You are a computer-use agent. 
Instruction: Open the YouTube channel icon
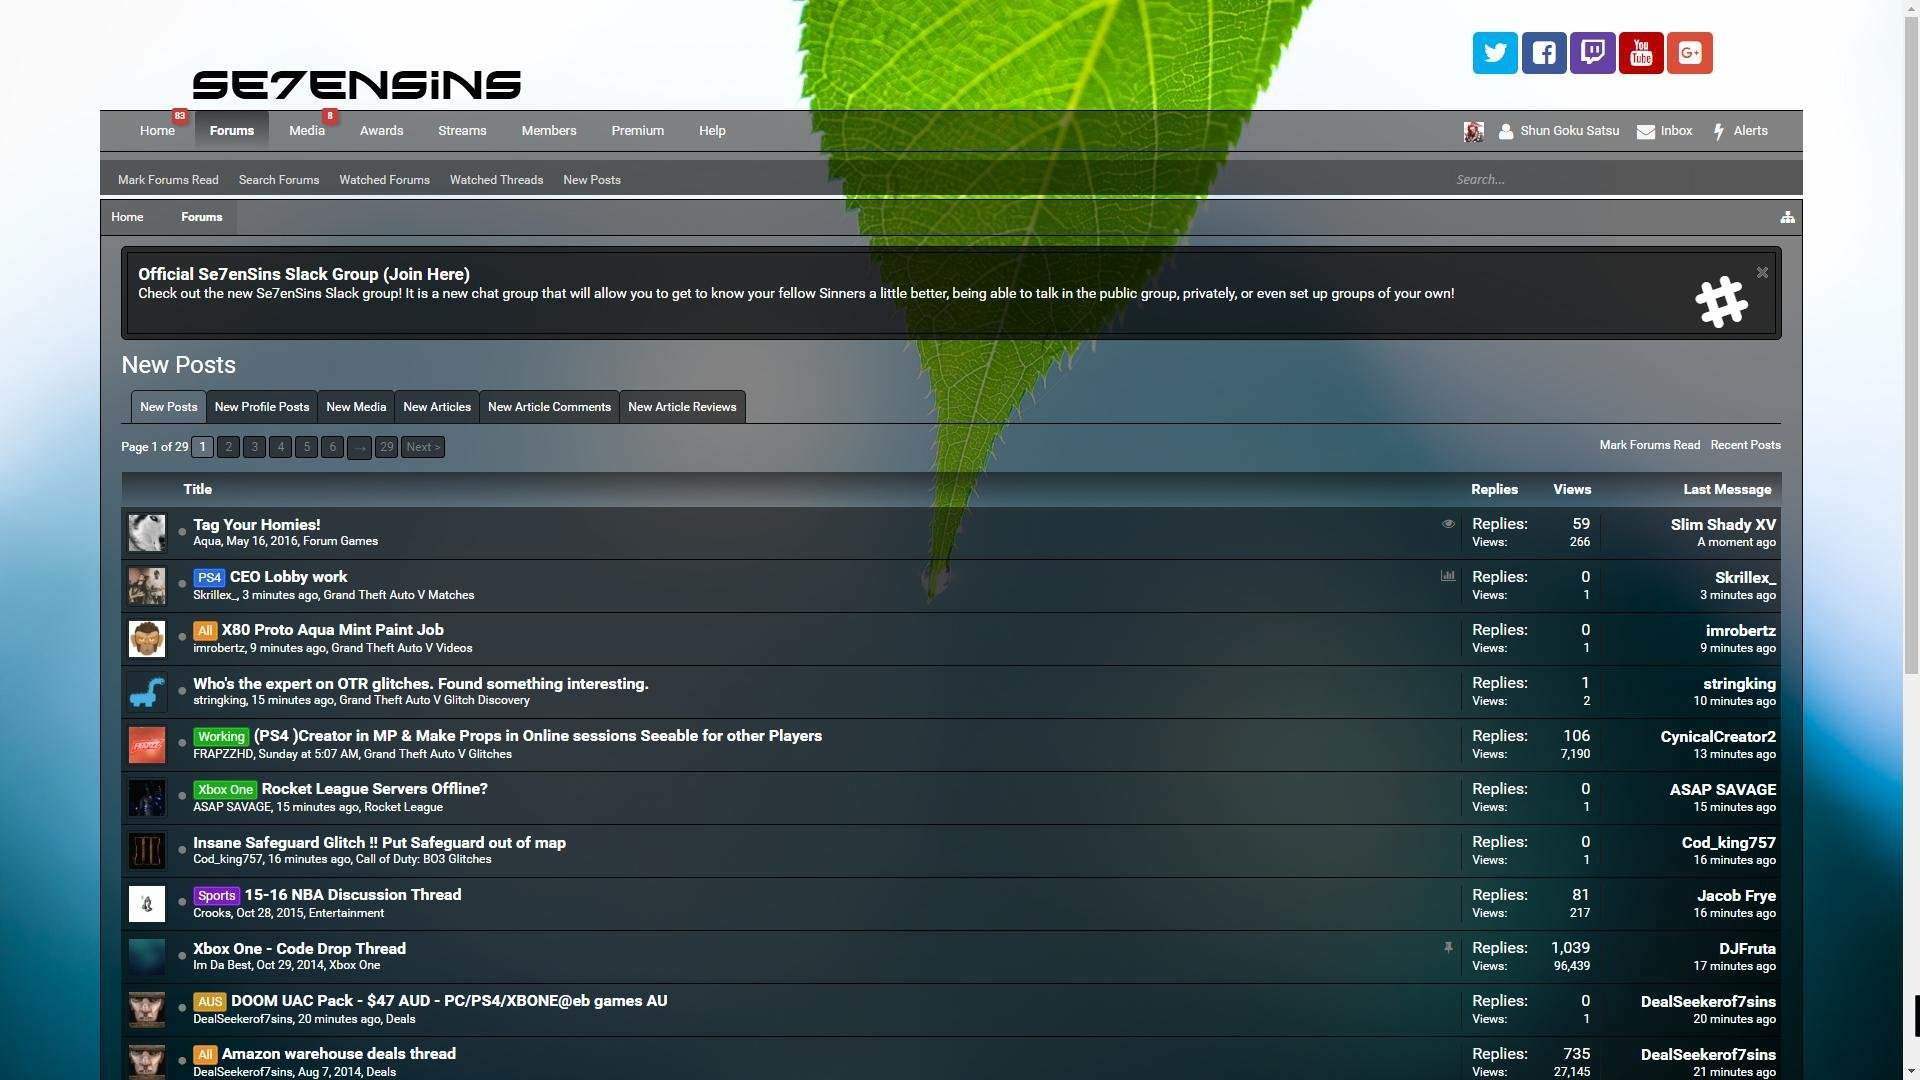coord(1641,53)
